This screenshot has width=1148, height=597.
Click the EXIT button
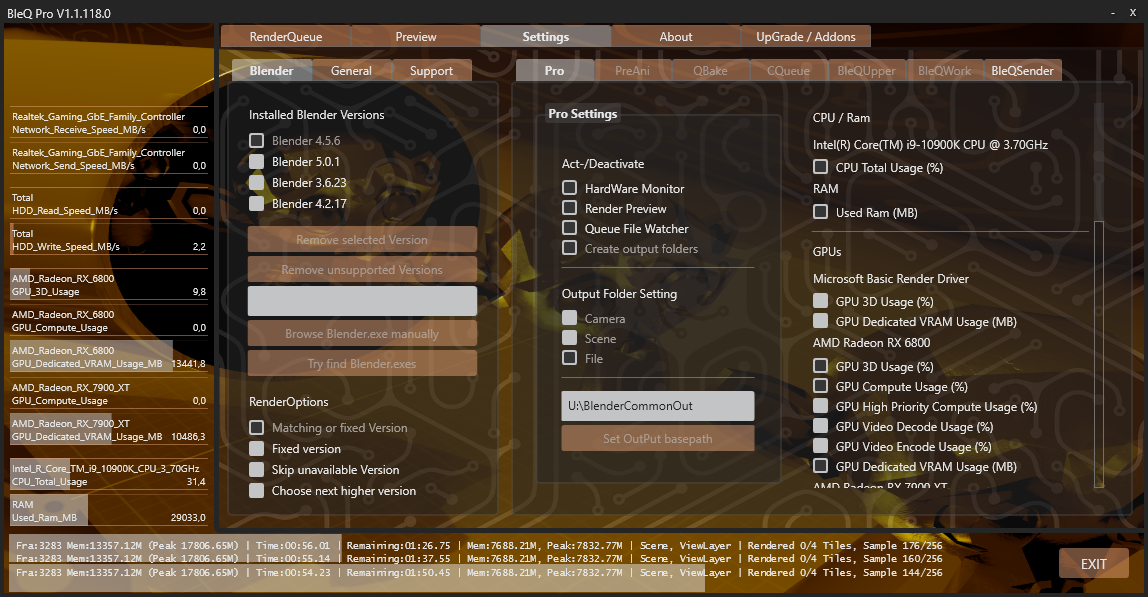pos(1094,563)
